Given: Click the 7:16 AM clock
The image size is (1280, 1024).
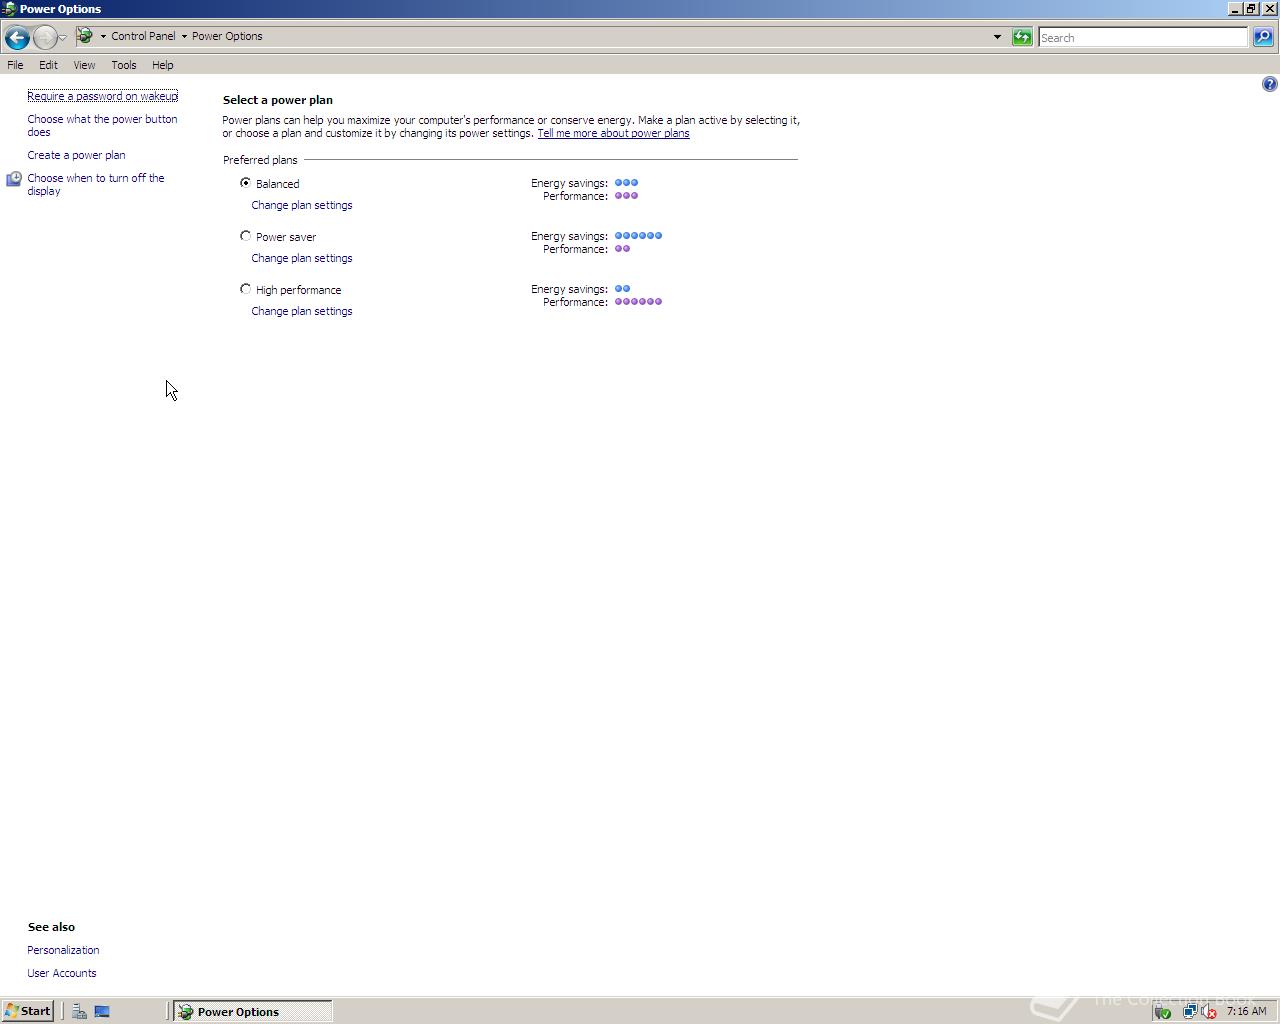Looking at the screenshot, I should (x=1246, y=1011).
